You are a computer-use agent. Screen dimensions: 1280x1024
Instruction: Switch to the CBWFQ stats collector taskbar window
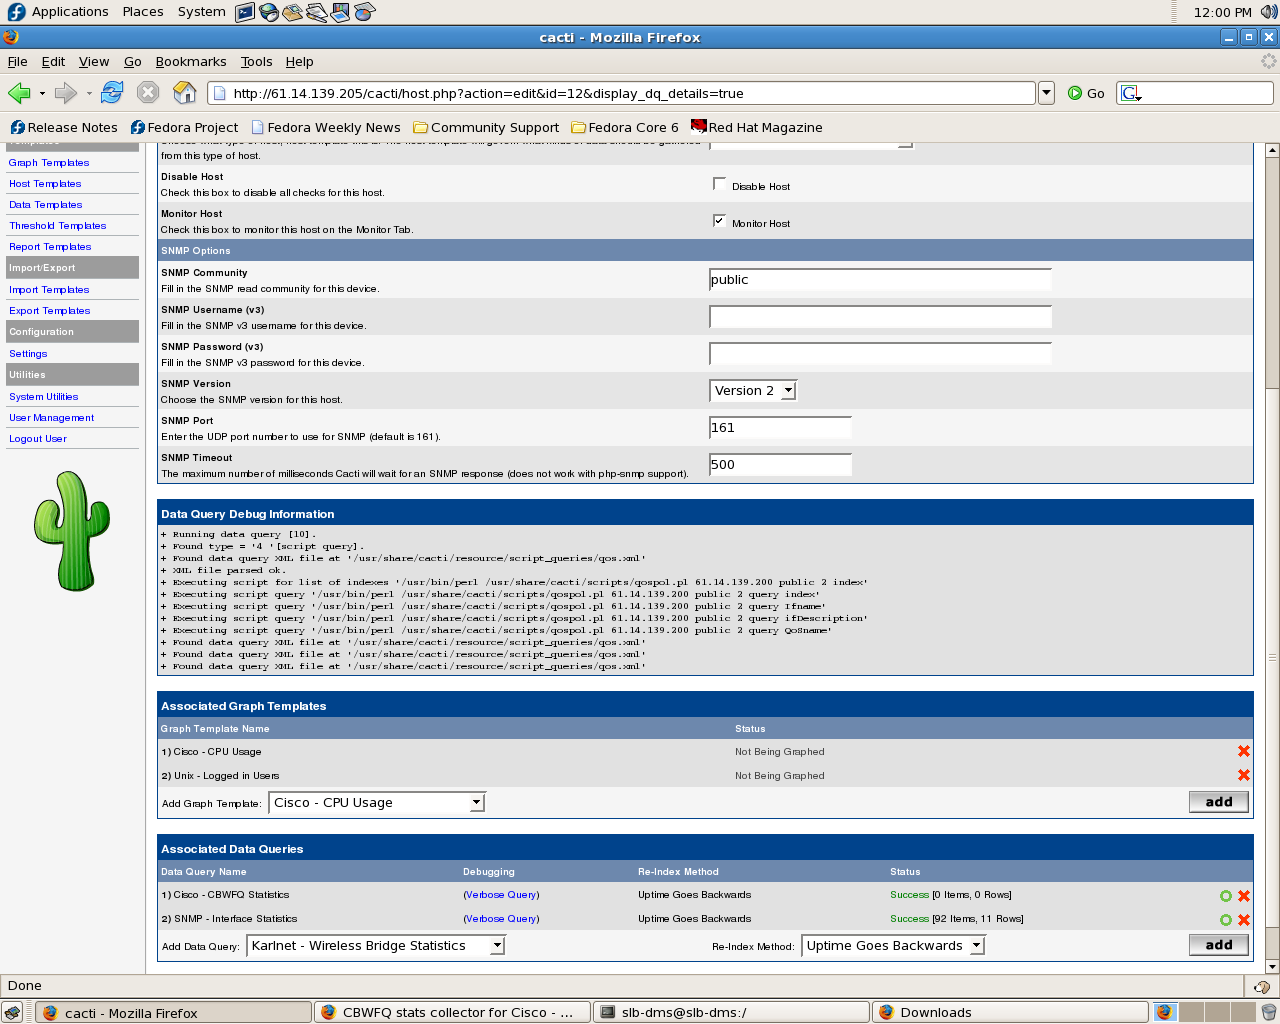[x=452, y=1012]
